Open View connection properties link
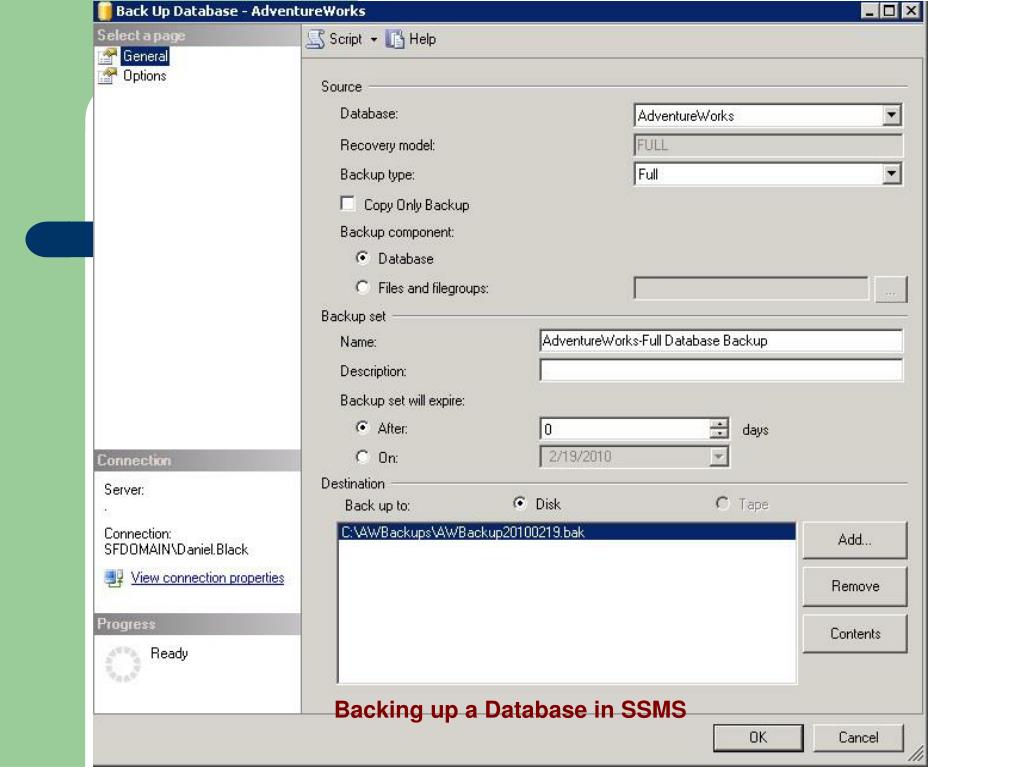This screenshot has width=1023, height=767. [207, 577]
